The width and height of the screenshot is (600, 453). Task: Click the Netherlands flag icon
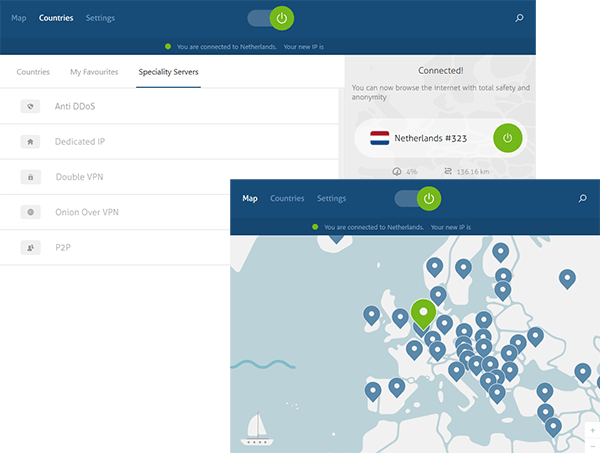(x=380, y=138)
